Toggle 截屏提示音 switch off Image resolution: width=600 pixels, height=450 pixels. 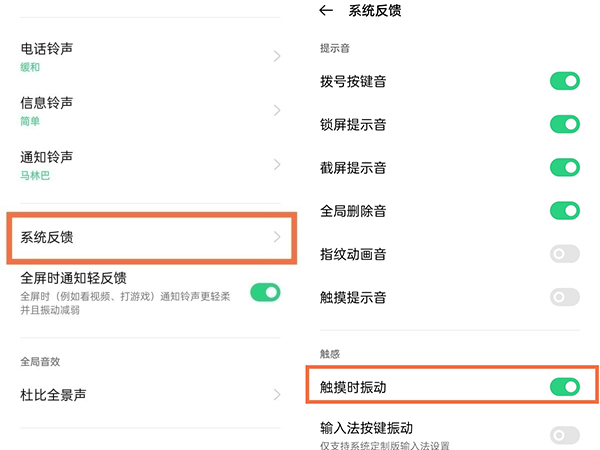565,168
